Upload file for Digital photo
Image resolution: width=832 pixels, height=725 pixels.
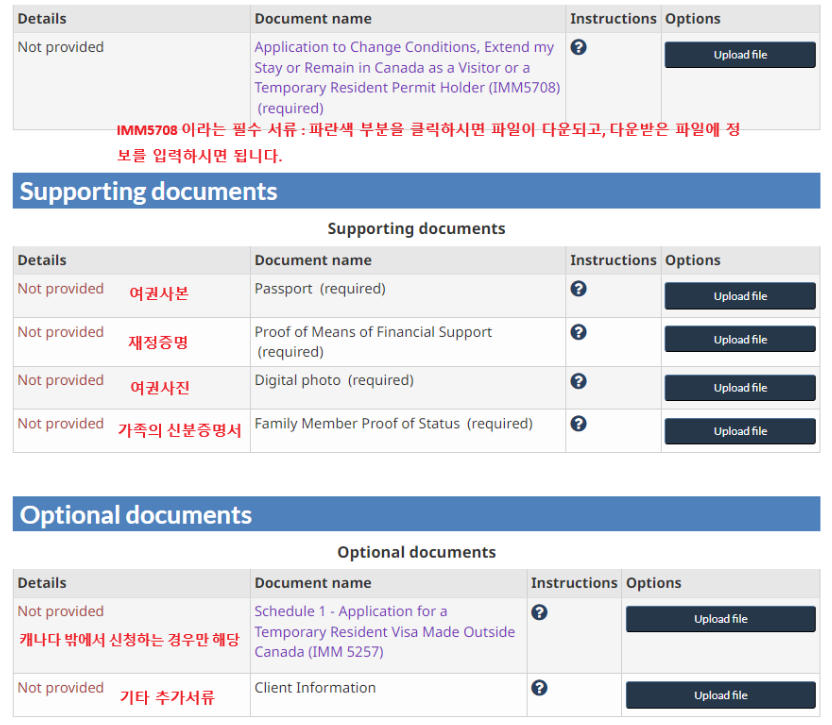pyautogui.click(x=740, y=388)
